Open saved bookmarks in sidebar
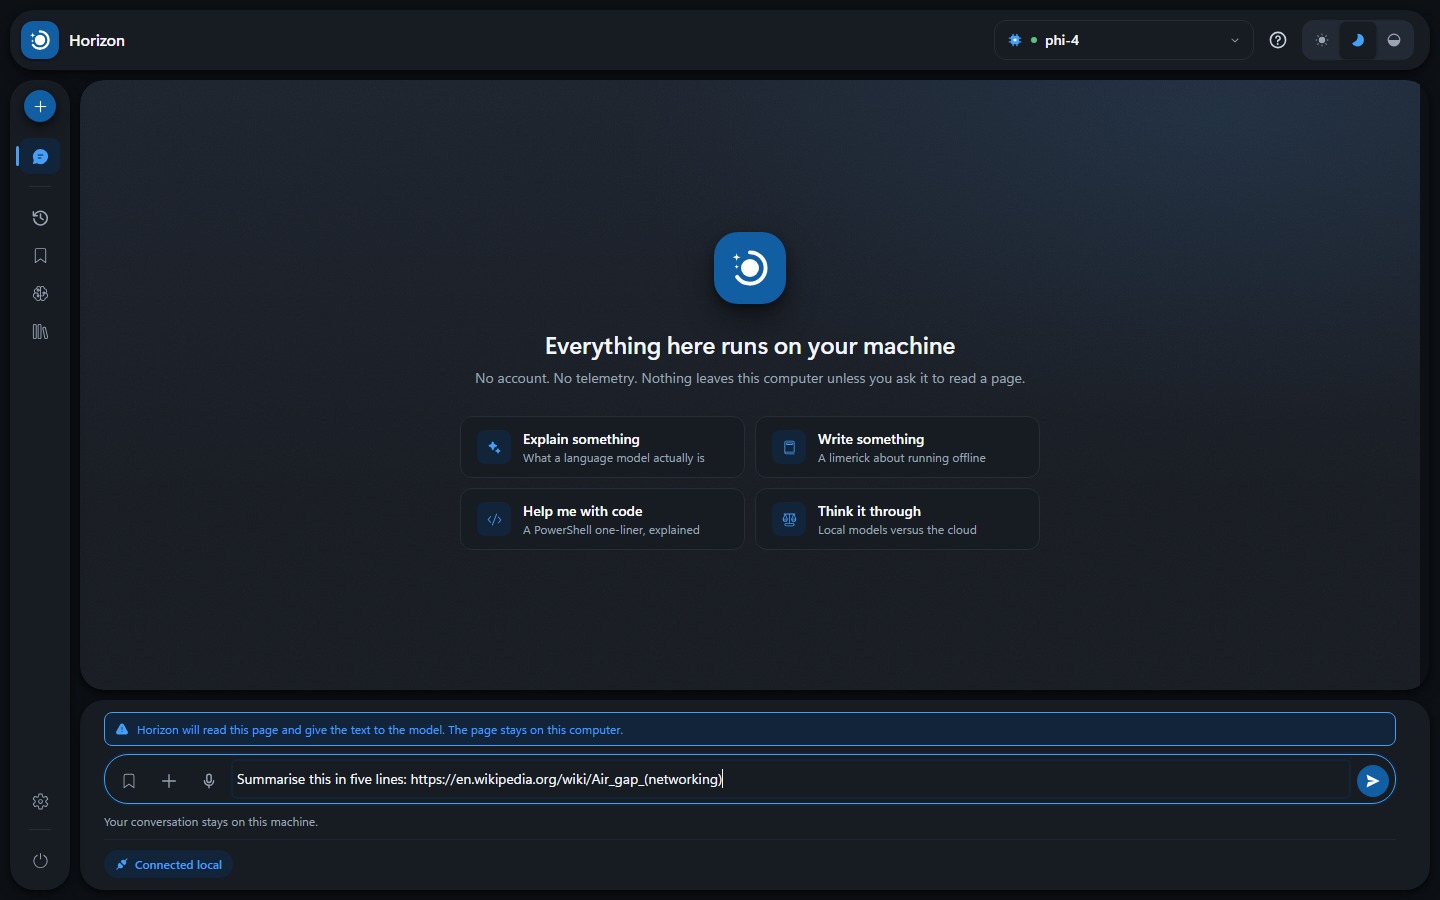This screenshot has height=900, width=1440. point(40,256)
